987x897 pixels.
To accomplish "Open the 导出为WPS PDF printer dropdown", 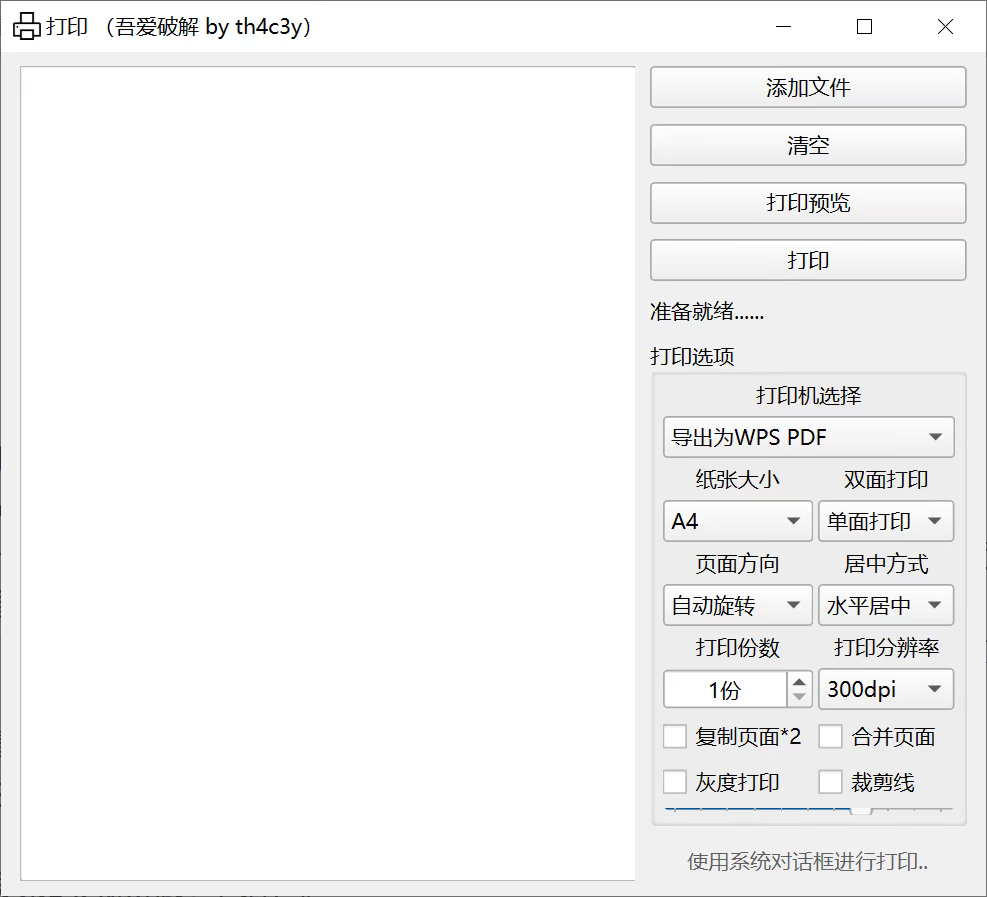I will point(807,437).
